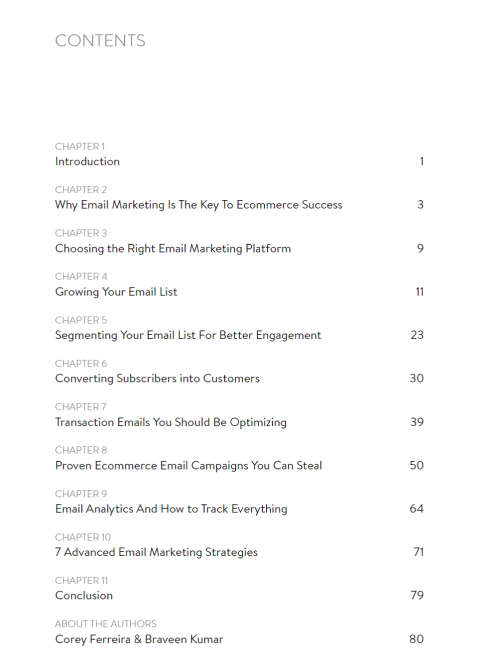Click page number 64 for Chapter 9
The height and width of the screenshot is (666, 500).
click(417, 509)
